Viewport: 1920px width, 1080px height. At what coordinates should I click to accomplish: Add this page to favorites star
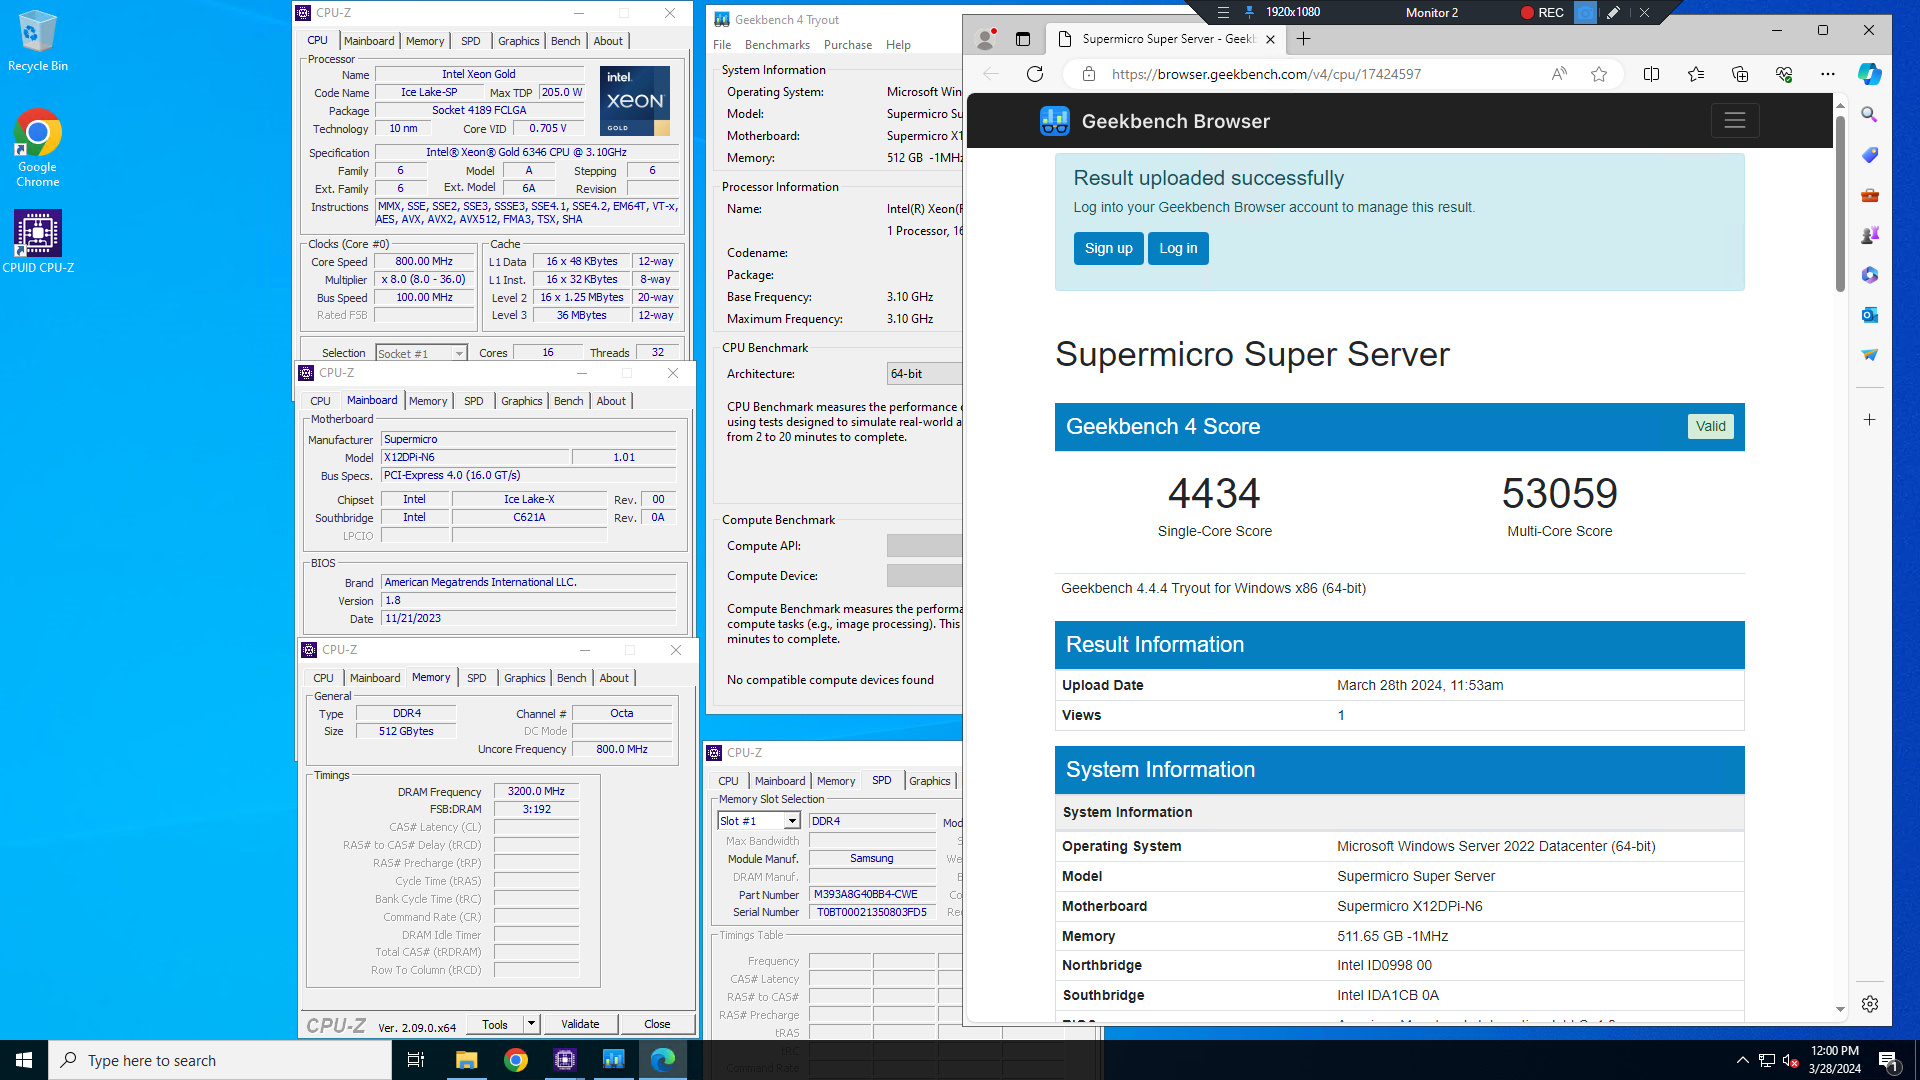pos(1599,74)
